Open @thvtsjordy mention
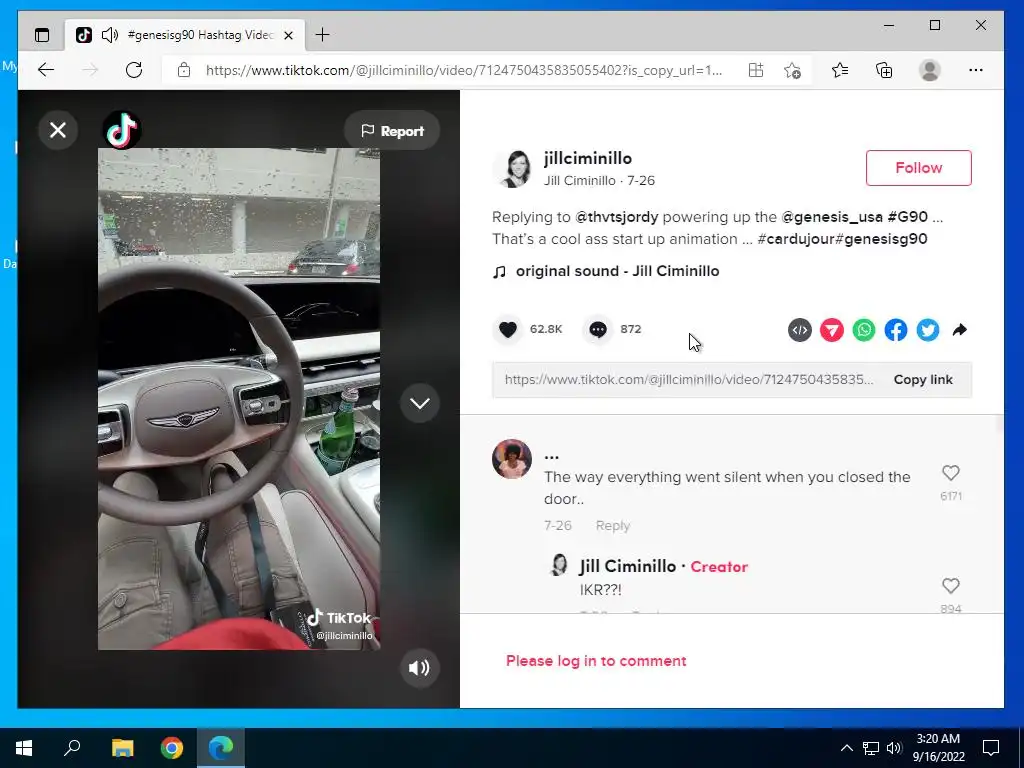Viewport: 1024px width, 768px height. (x=616, y=217)
